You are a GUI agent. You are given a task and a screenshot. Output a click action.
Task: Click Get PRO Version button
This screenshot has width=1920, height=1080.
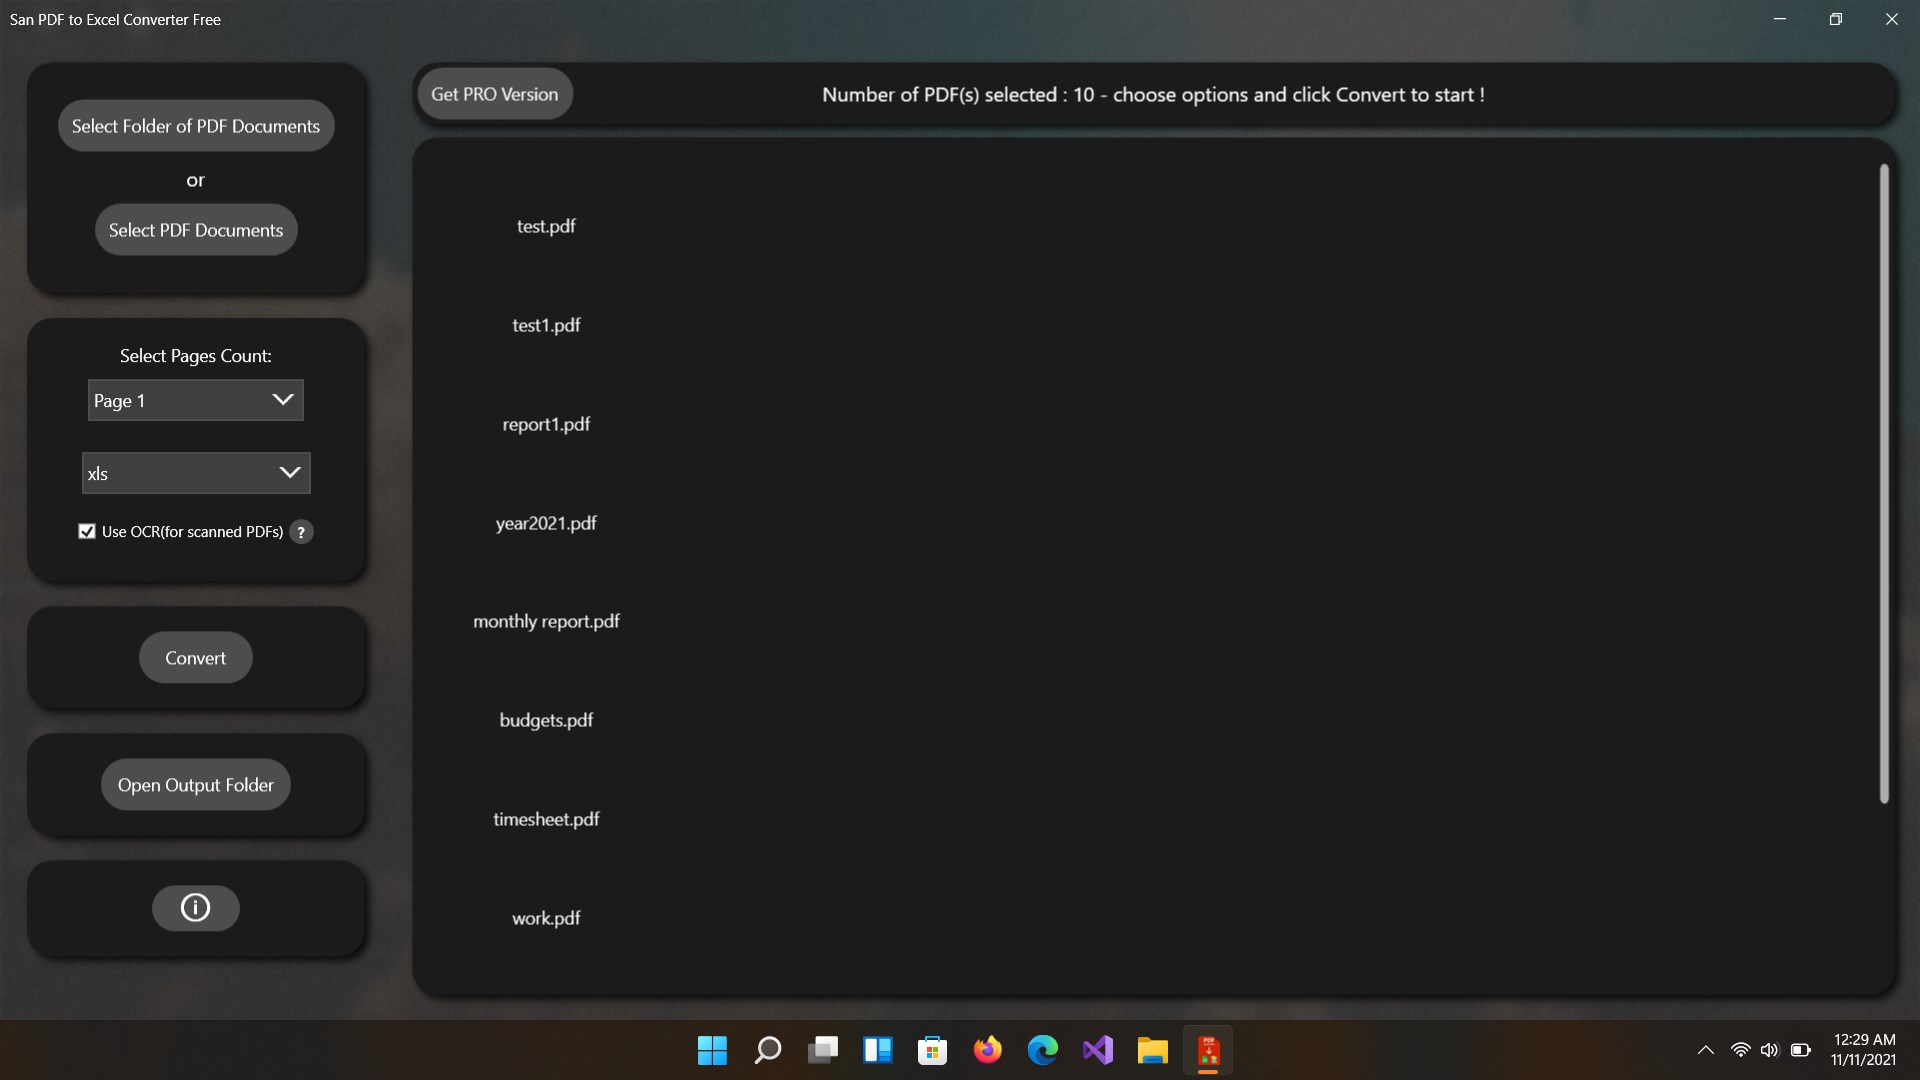point(494,94)
